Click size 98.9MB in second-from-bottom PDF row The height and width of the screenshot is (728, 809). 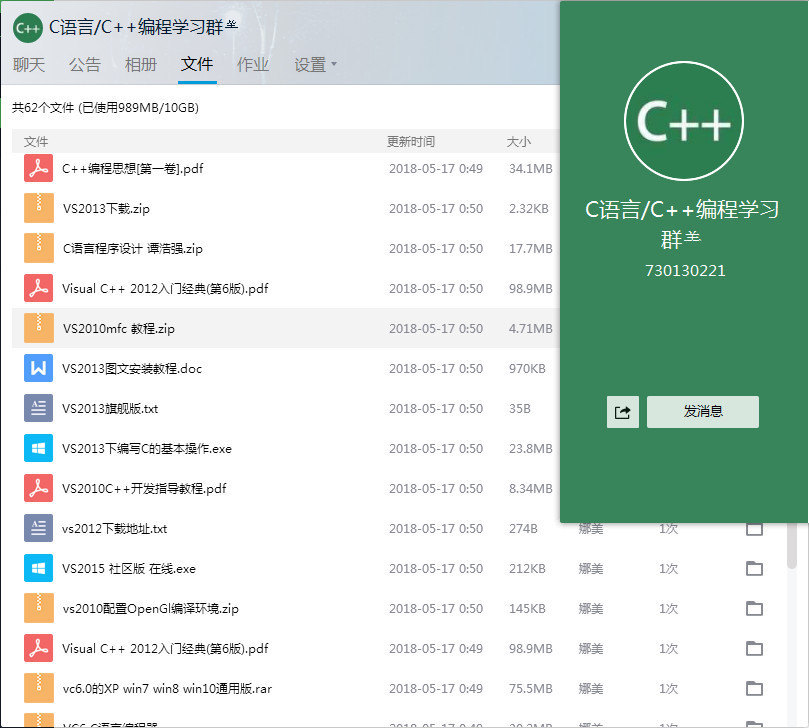click(530, 649)
